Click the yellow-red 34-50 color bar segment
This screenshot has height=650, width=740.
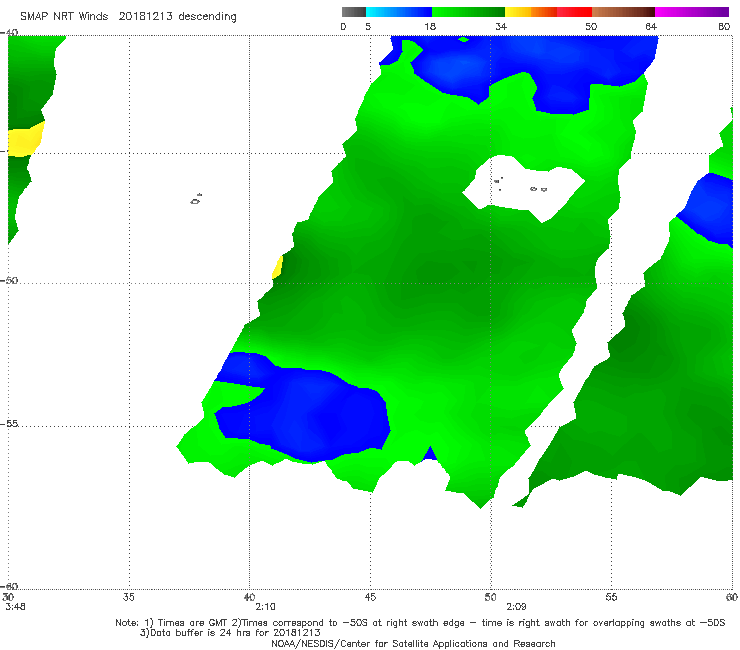[548, 12]
